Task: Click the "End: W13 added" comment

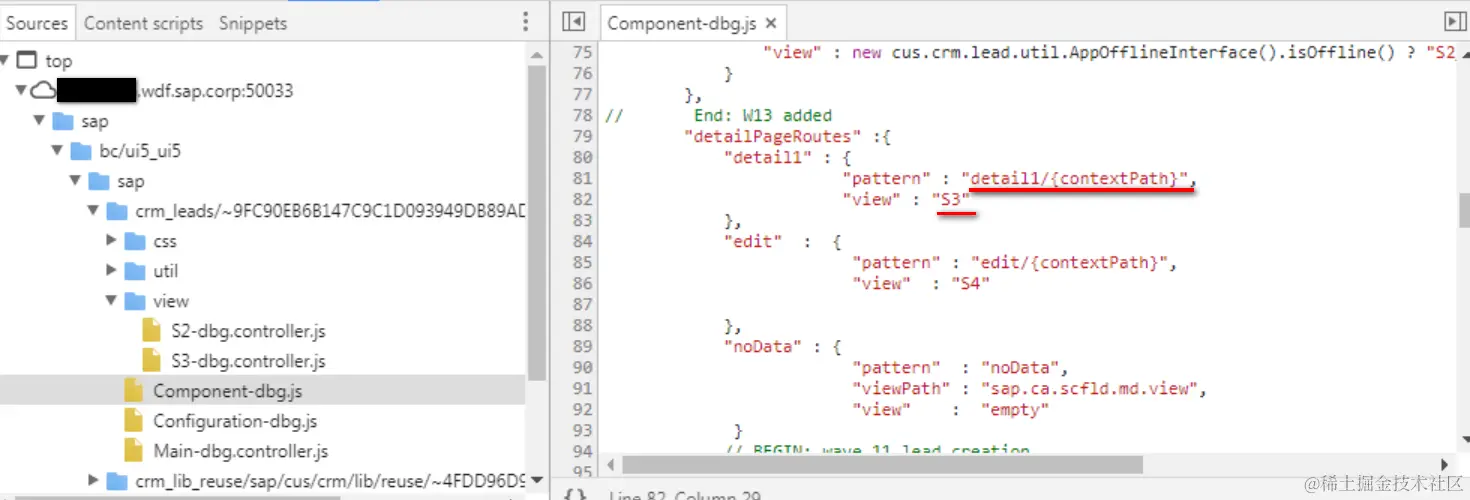Action: (763, 115)
